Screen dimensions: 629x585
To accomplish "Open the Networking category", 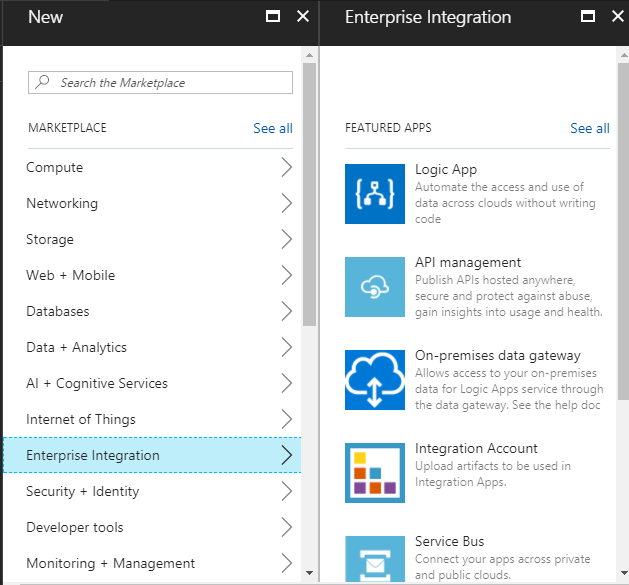I will tap(62, 203).
